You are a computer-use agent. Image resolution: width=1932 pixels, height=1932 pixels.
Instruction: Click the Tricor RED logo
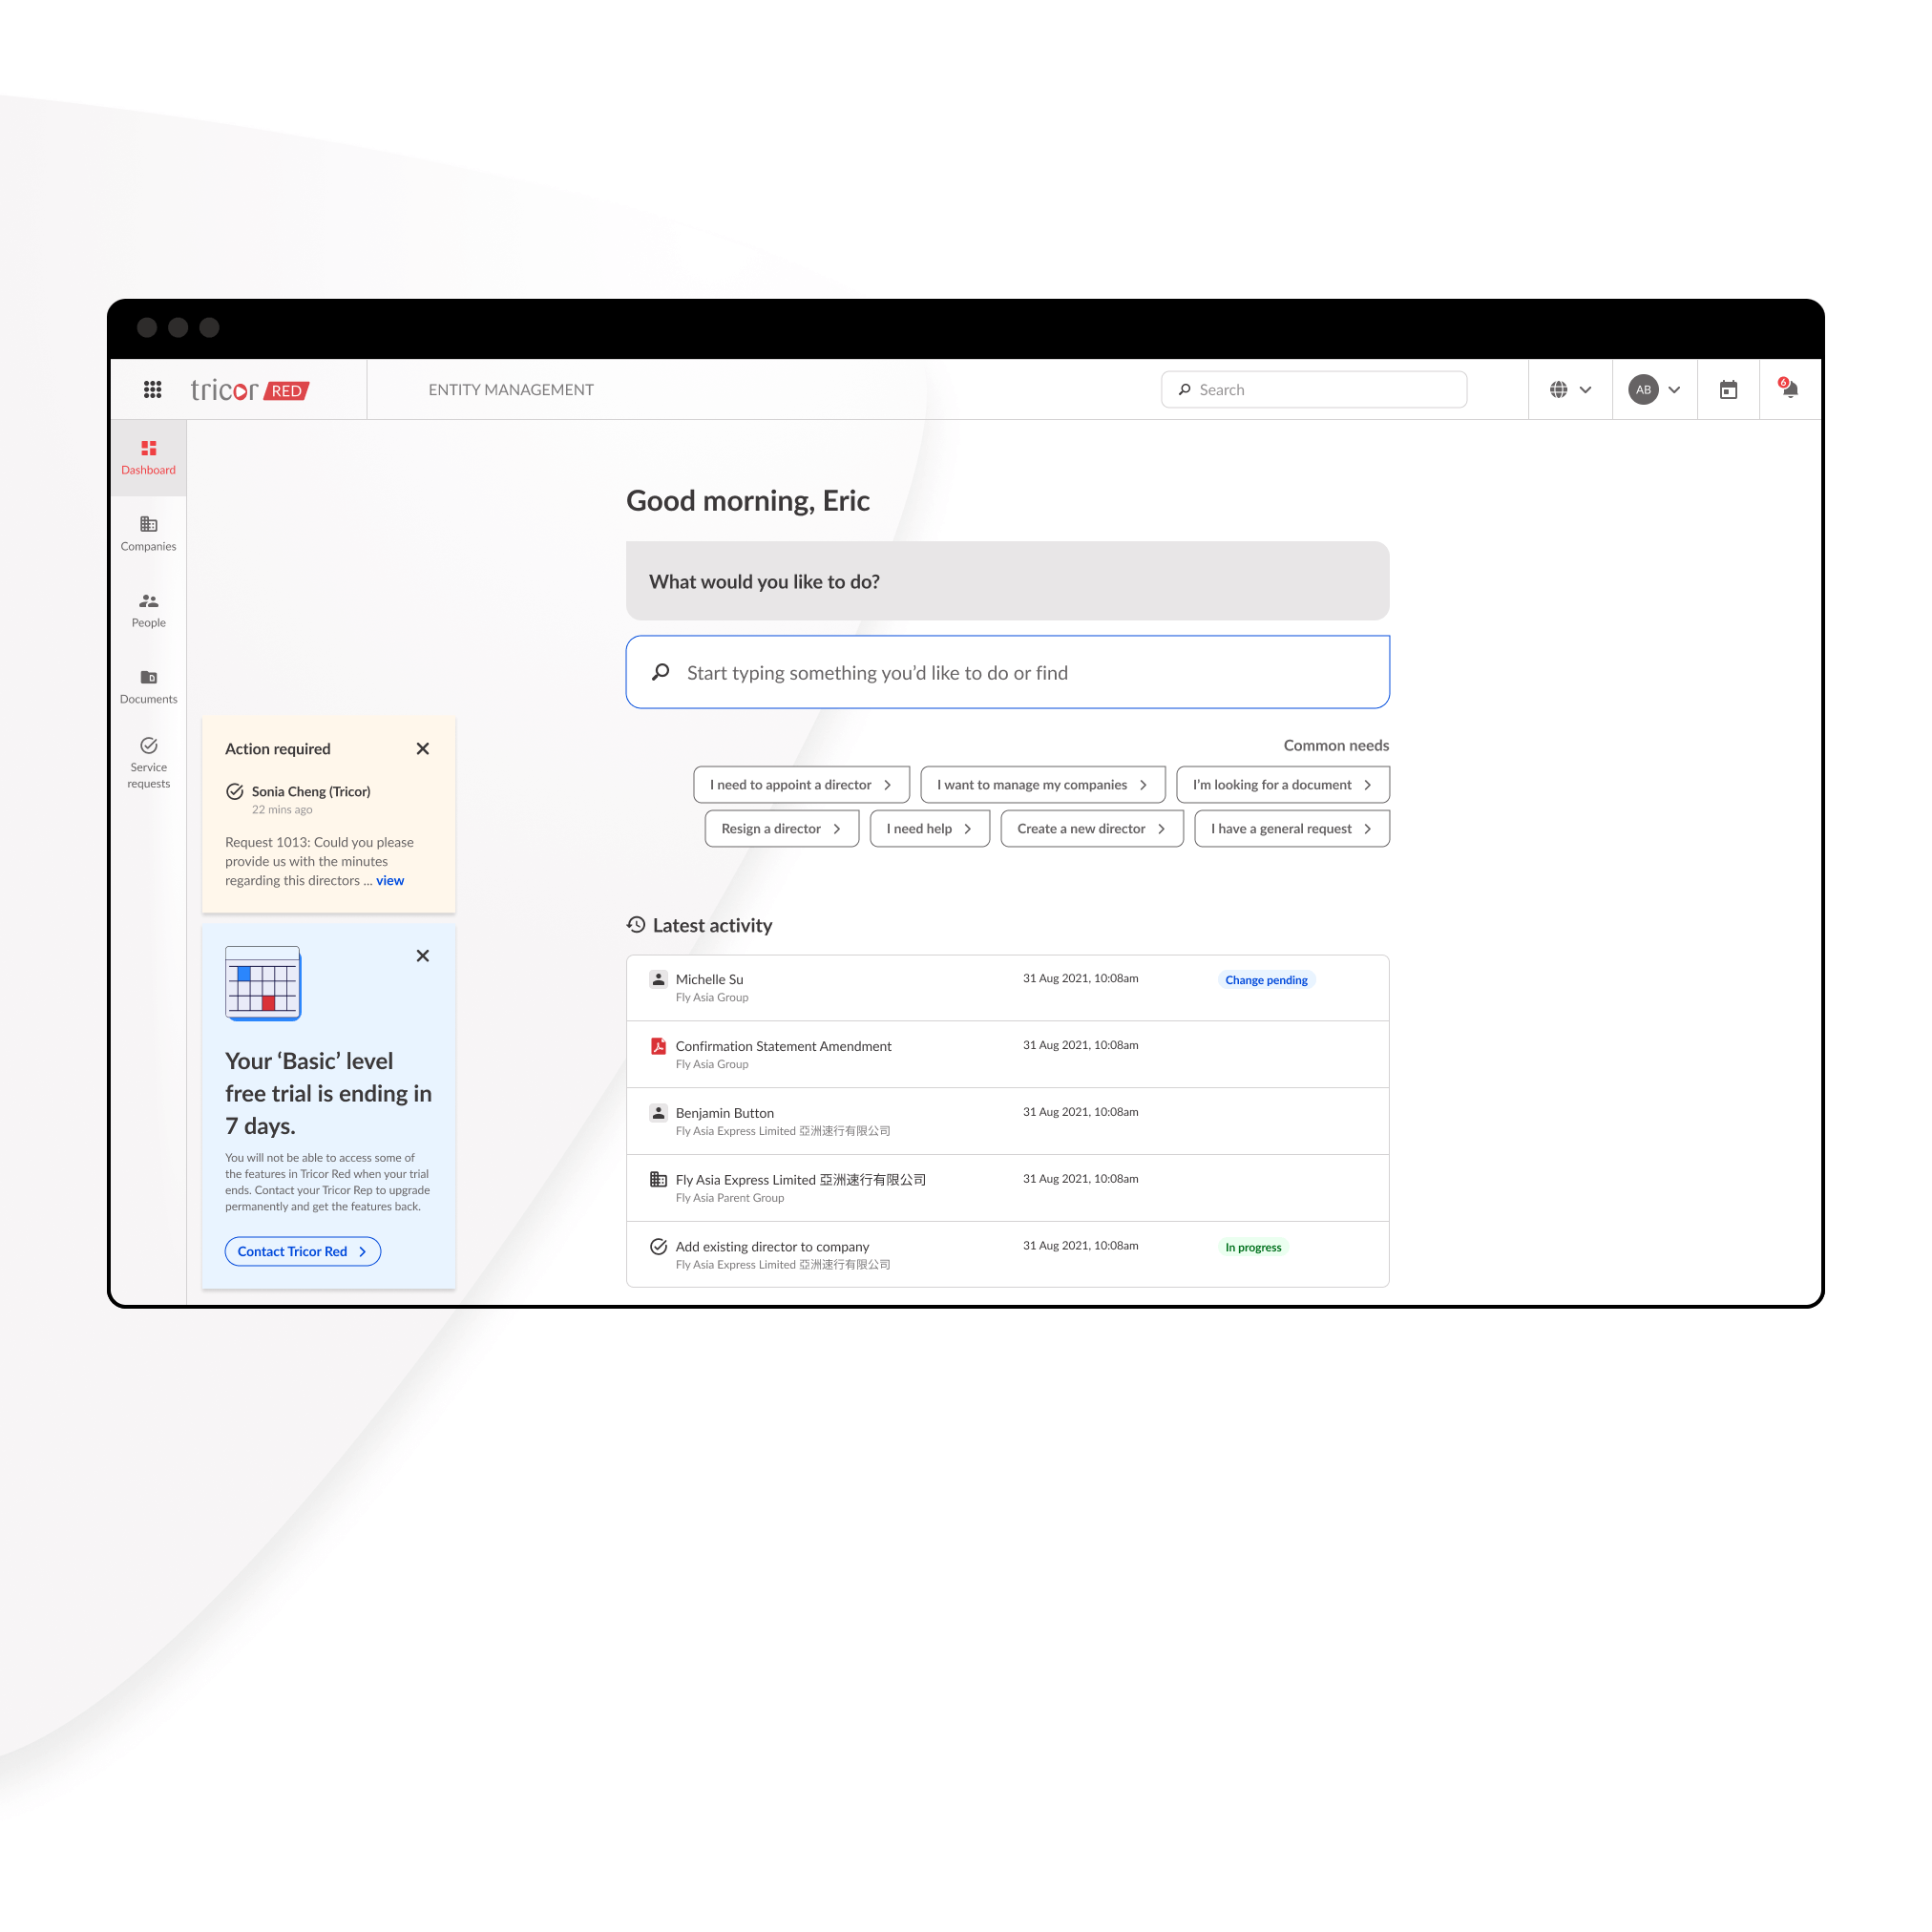(x=247, y=390)
